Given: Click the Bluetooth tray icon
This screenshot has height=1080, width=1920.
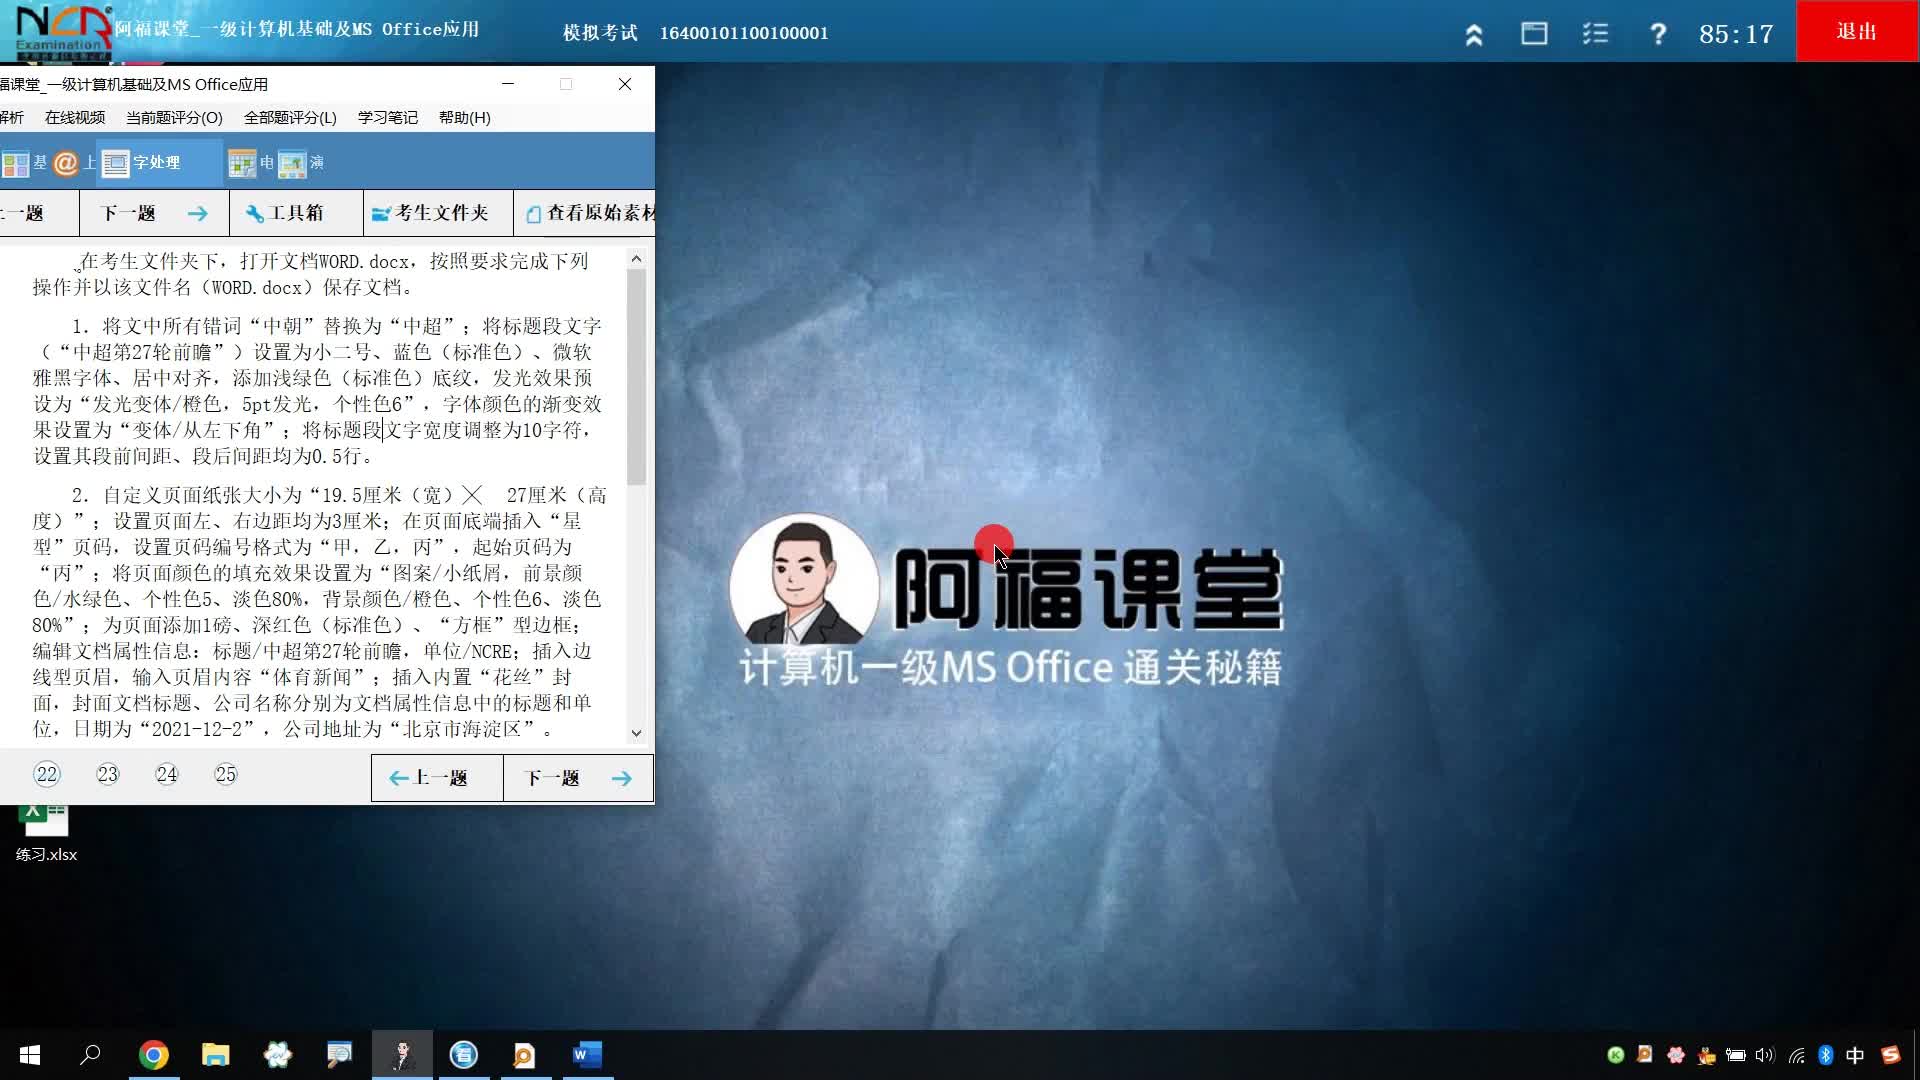Looking at the screenshot, I should (x=1825, y=1055).
